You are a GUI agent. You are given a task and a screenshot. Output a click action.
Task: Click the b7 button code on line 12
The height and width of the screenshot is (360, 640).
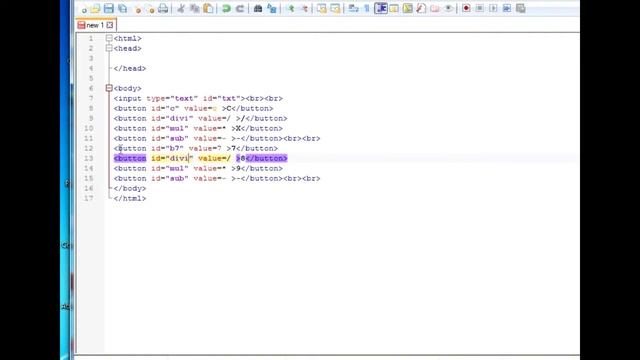click(196, 148)
